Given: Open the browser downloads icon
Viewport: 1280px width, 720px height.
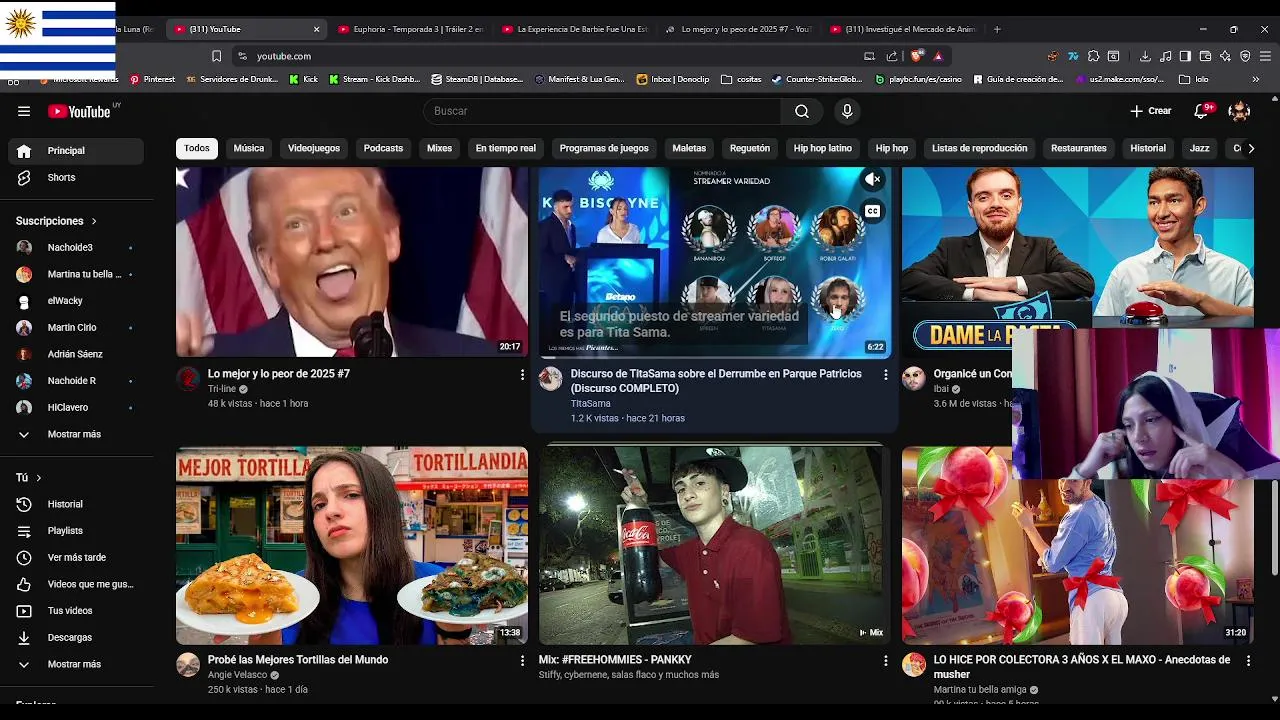Looking at the screenshot, I should pos(1145,56).
